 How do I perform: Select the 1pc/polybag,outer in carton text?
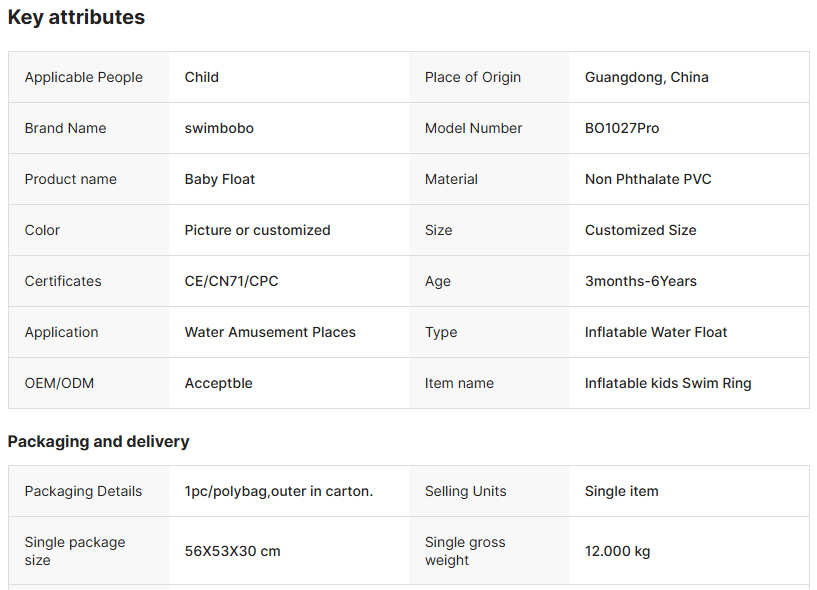tap(278, 491)
